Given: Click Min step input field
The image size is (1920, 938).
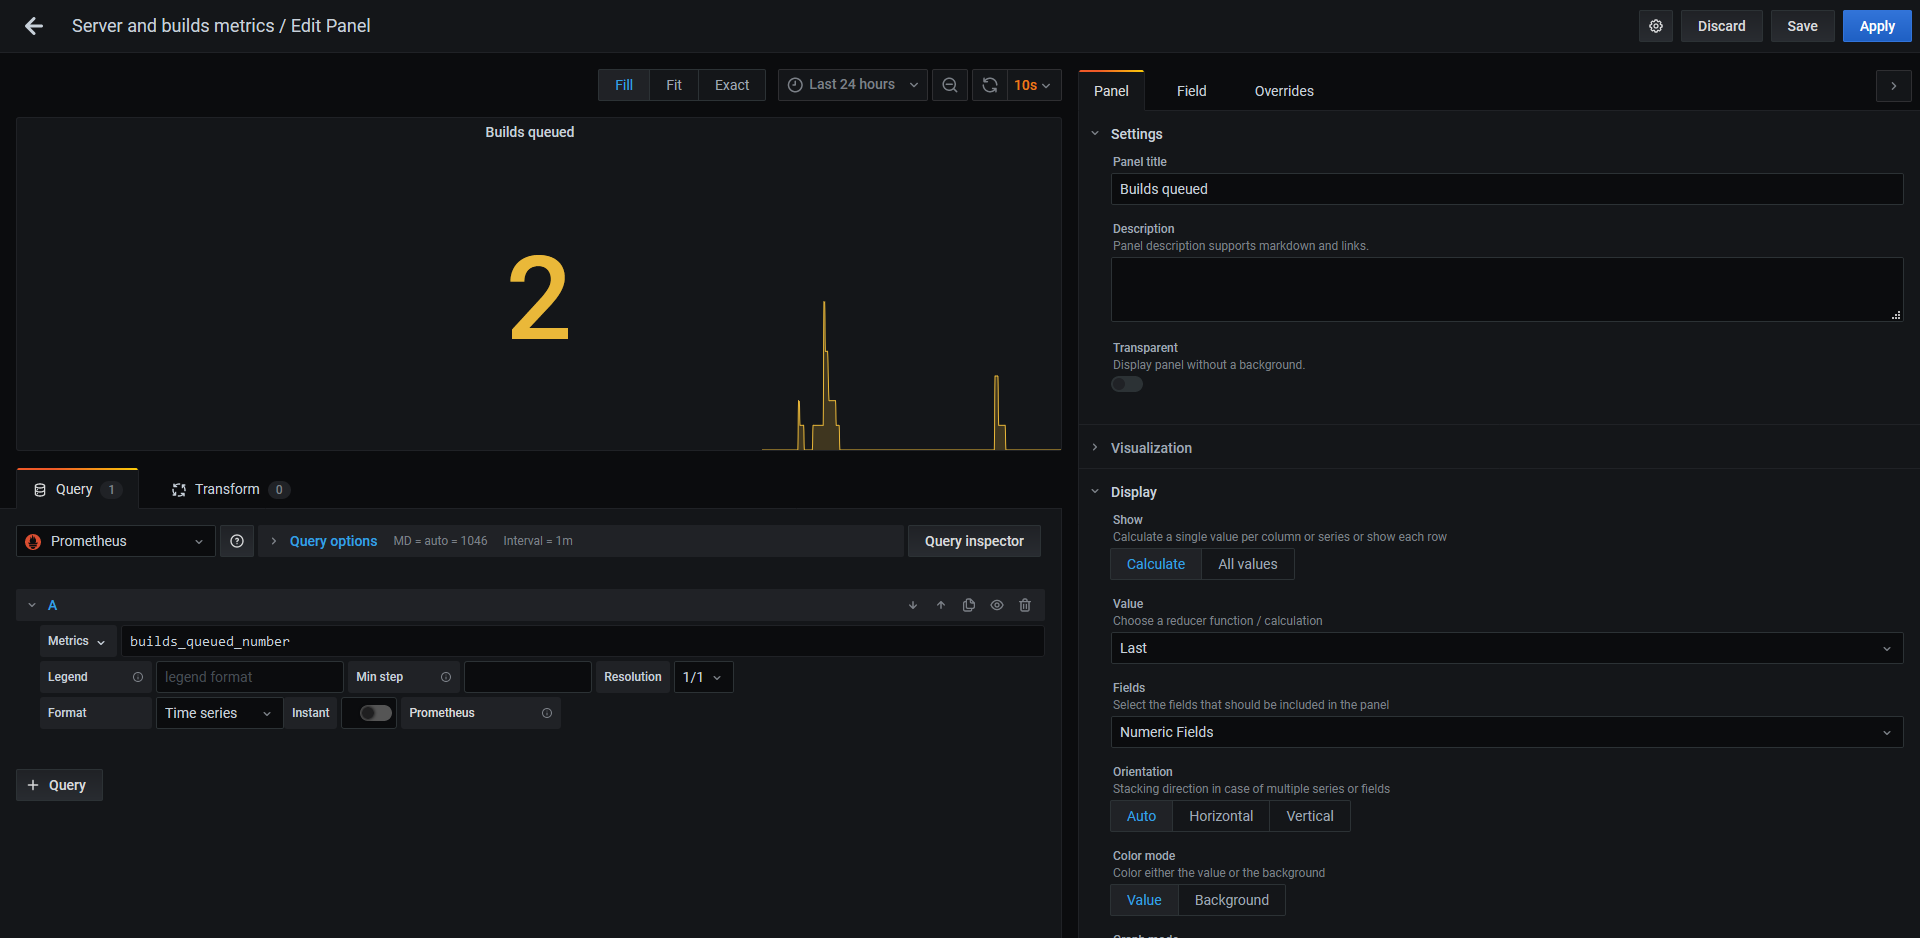Looking at the screenshot, I should coord(528,677).
